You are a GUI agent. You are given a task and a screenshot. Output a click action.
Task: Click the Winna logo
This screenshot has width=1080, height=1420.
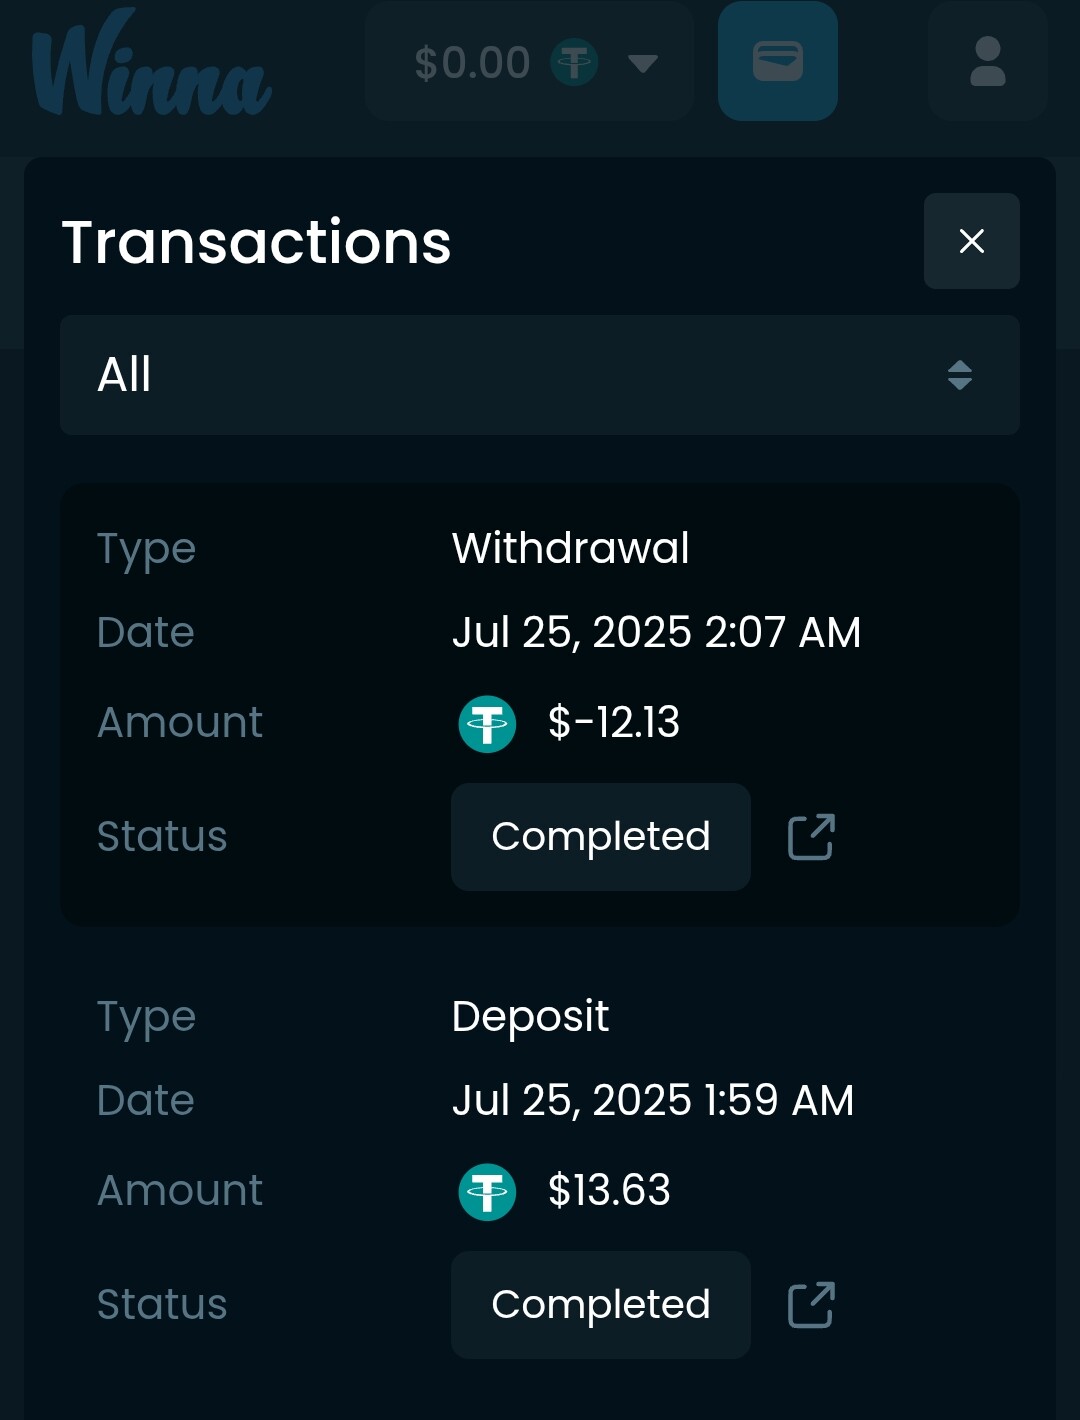tap(151, 63)
